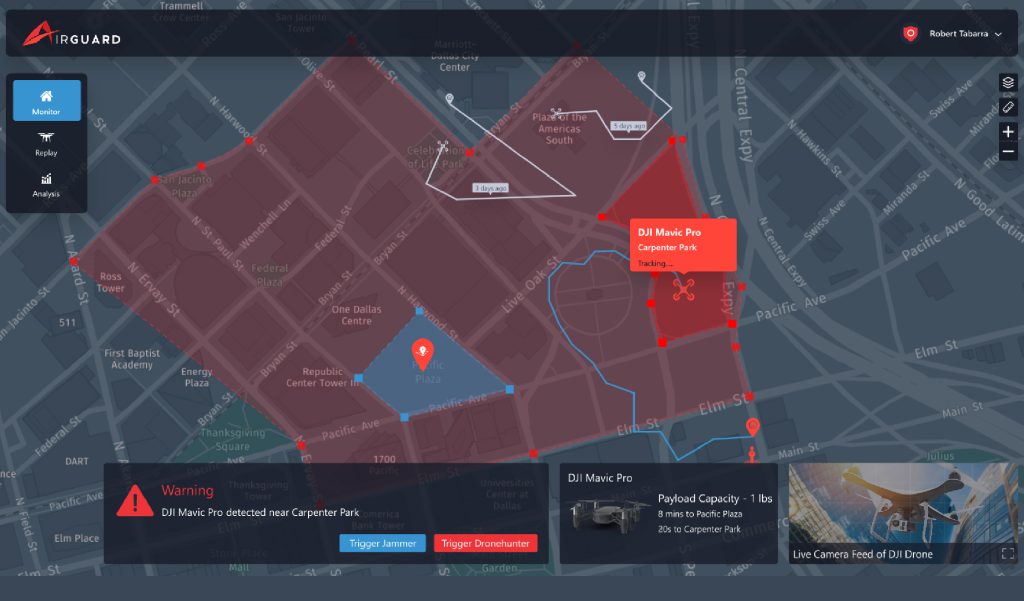Click the "Energy Plaza" map label
This screenshot has width=1024, height=601.
coord(197,377)
